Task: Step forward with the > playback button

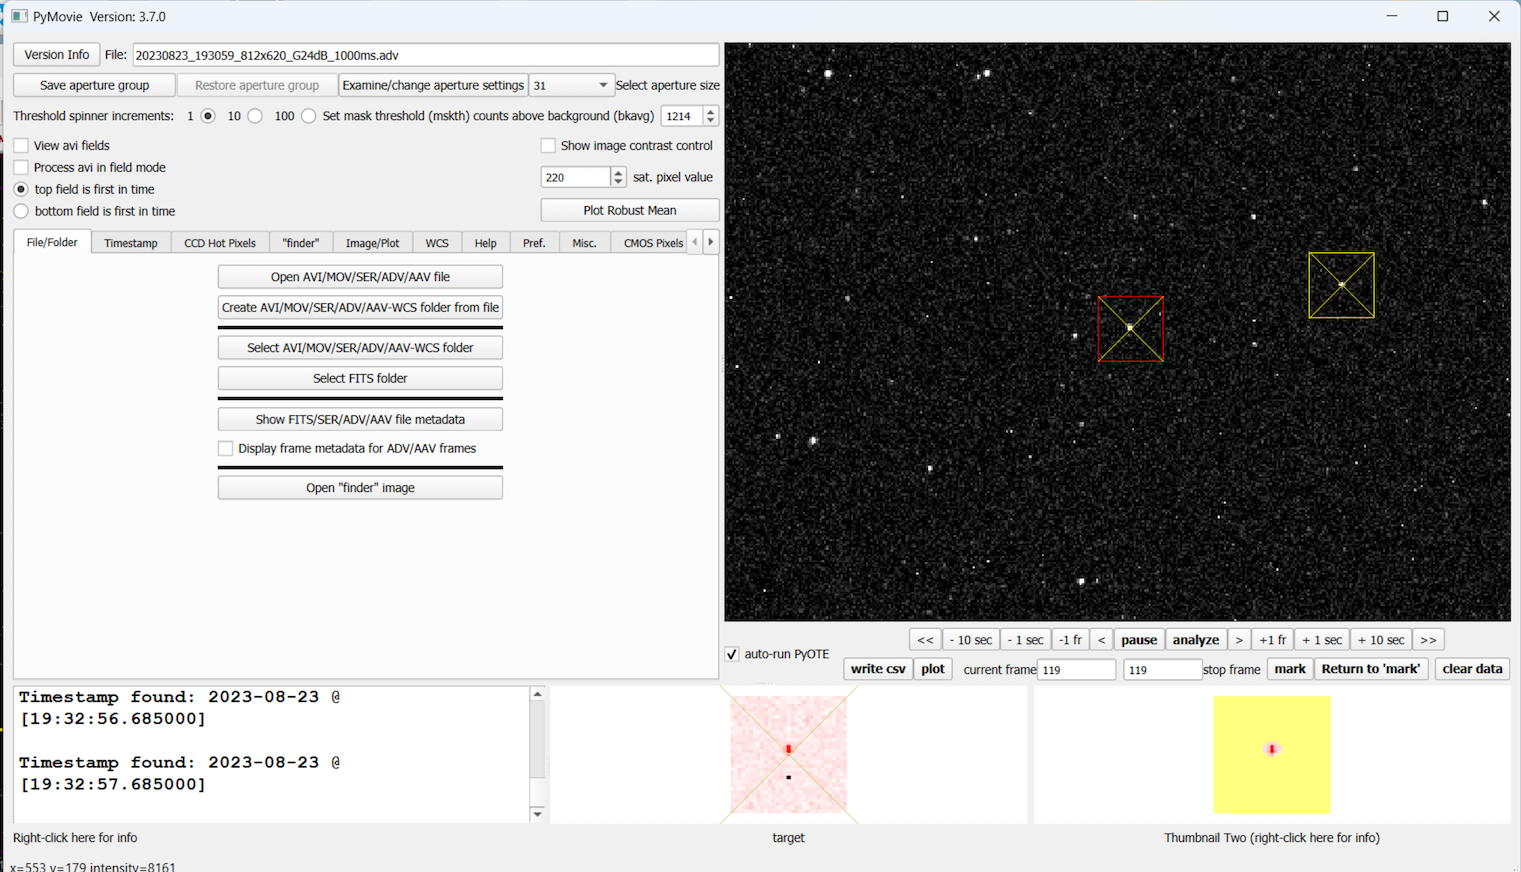Action: click(1239, 640)
